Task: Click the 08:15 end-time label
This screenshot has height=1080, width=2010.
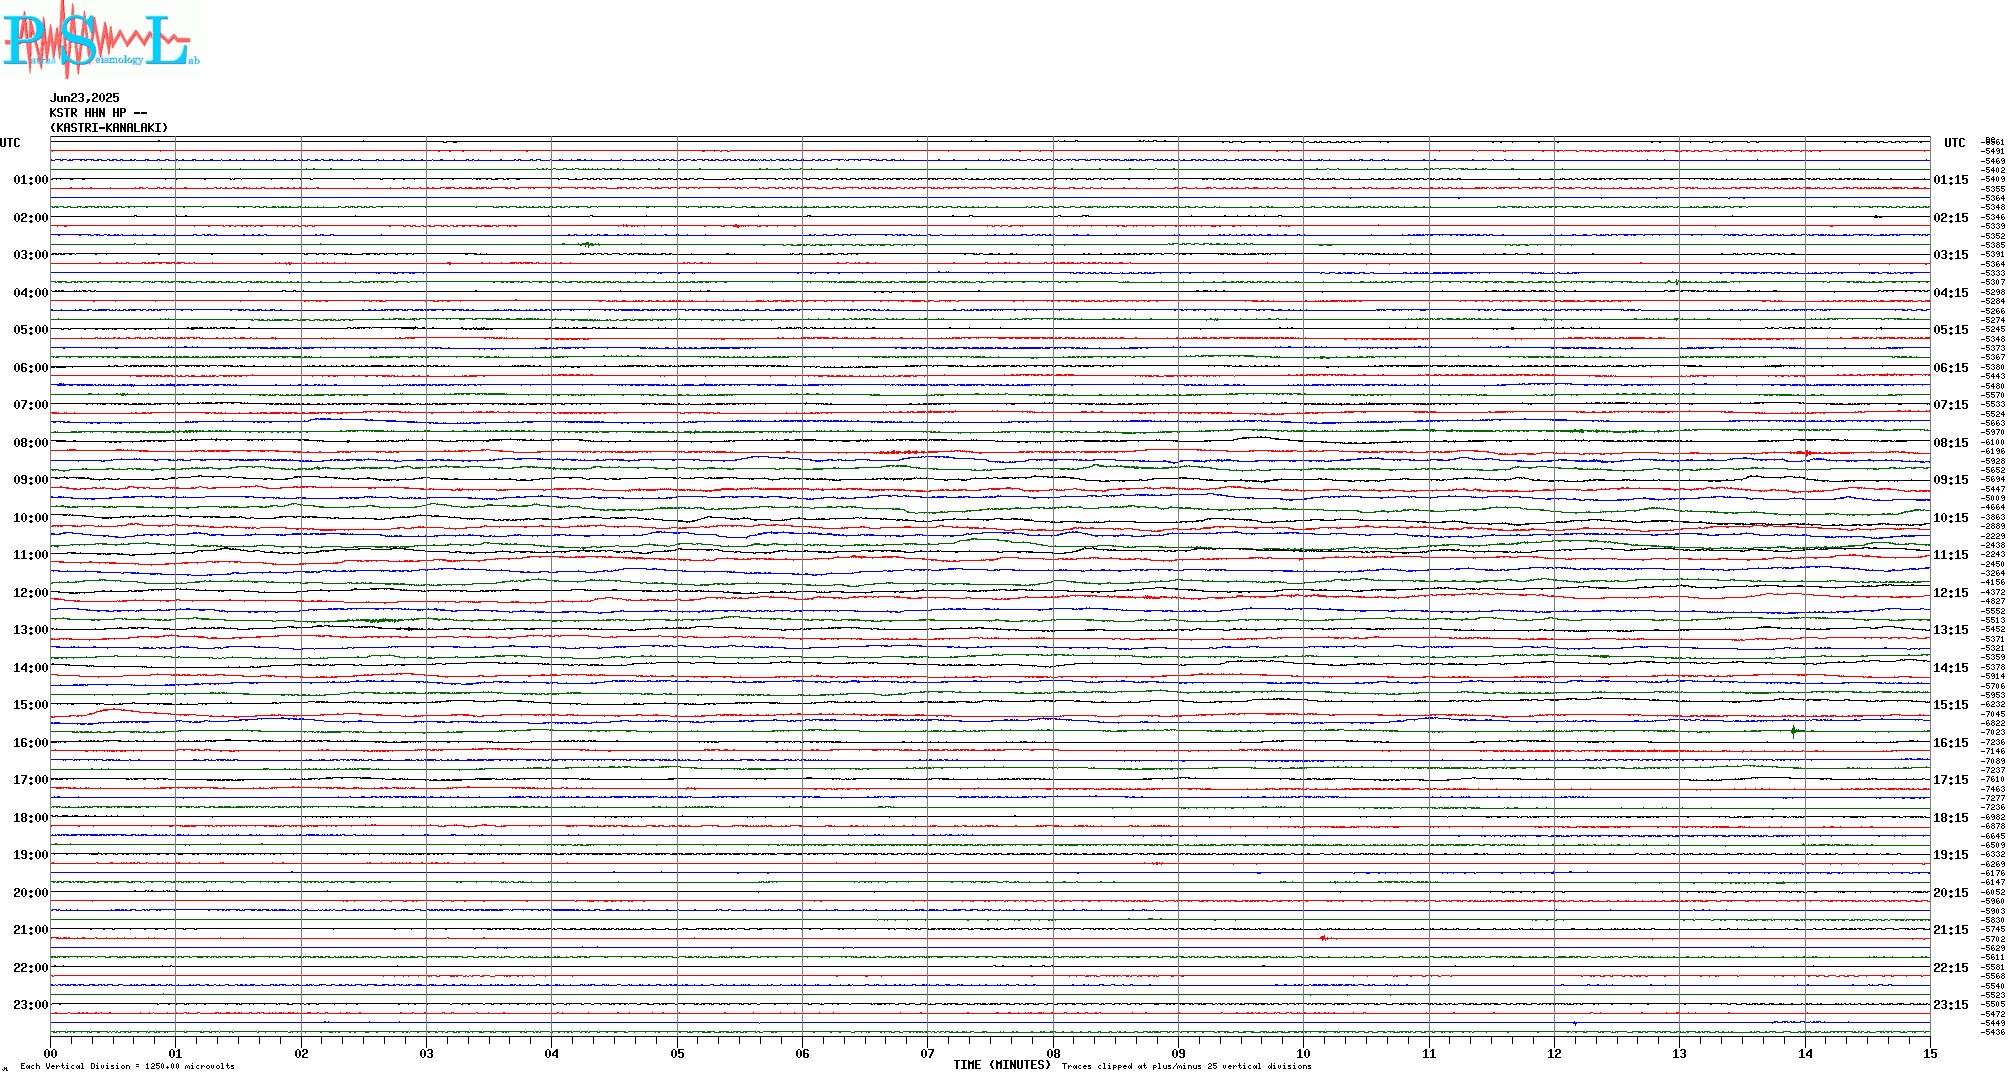Action: pyautogui.click(x=1951, y=443)
